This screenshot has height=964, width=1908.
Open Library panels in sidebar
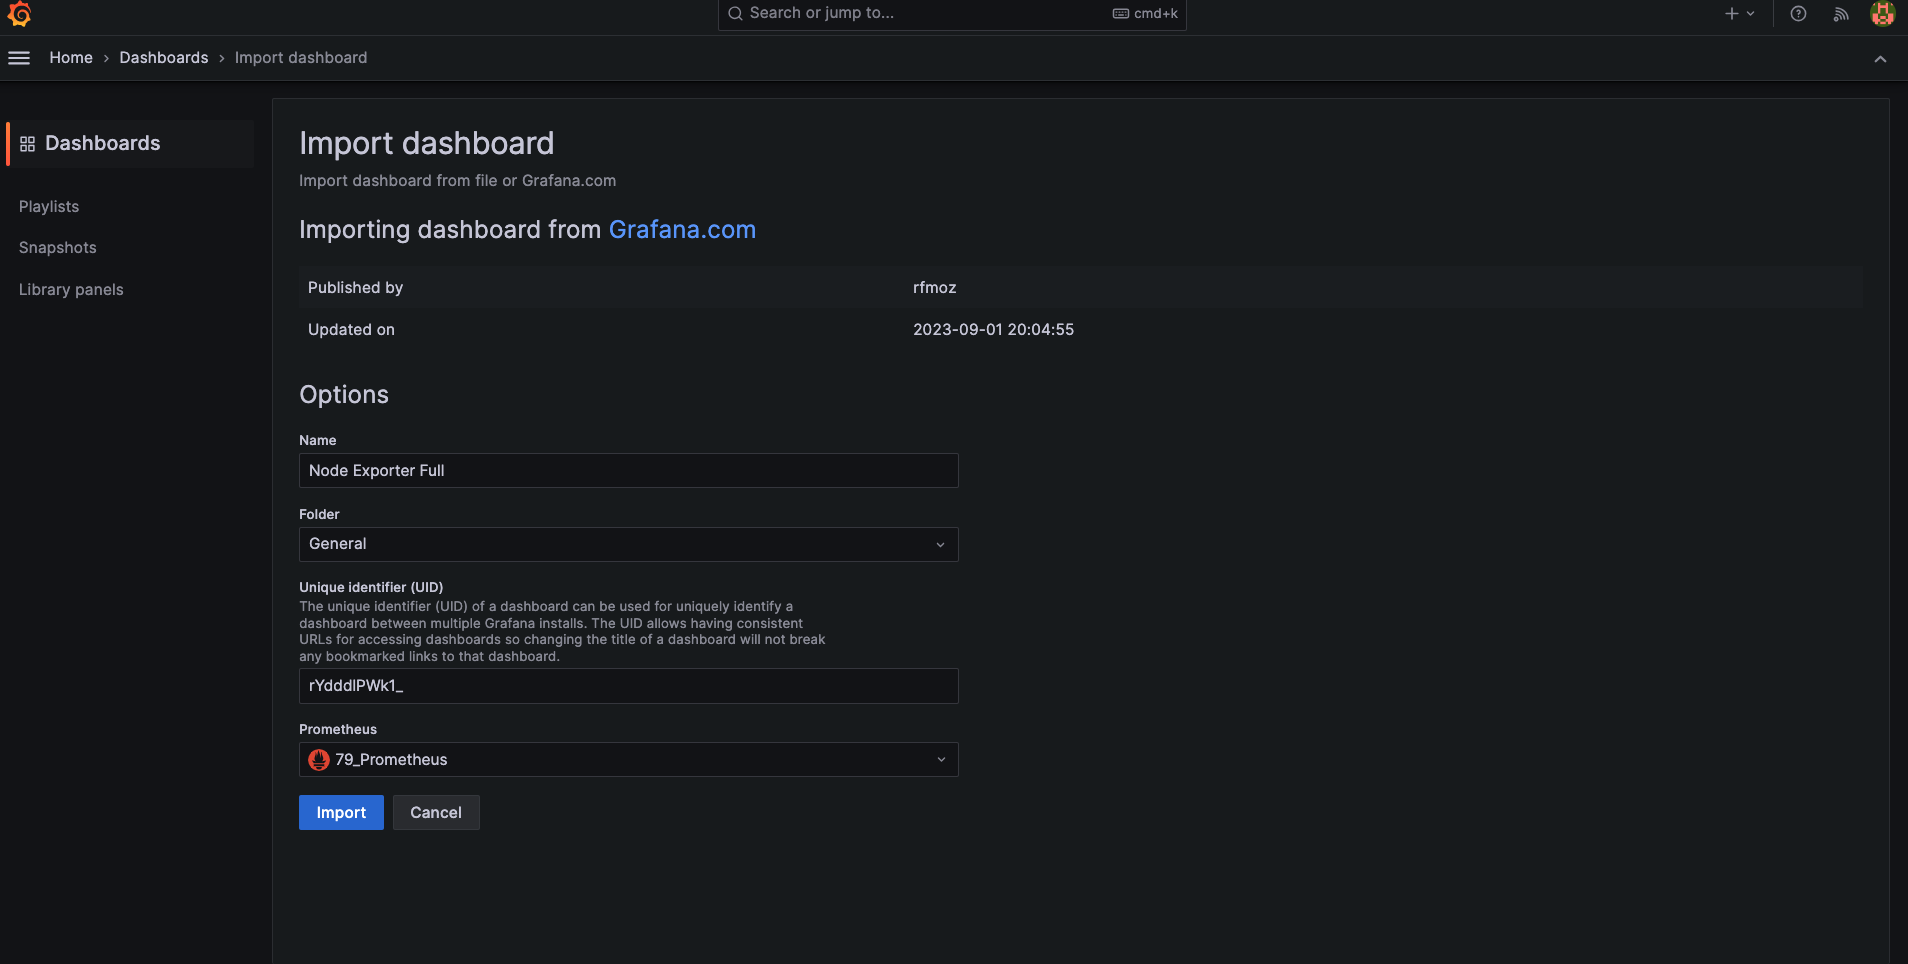tap(71, 290)
